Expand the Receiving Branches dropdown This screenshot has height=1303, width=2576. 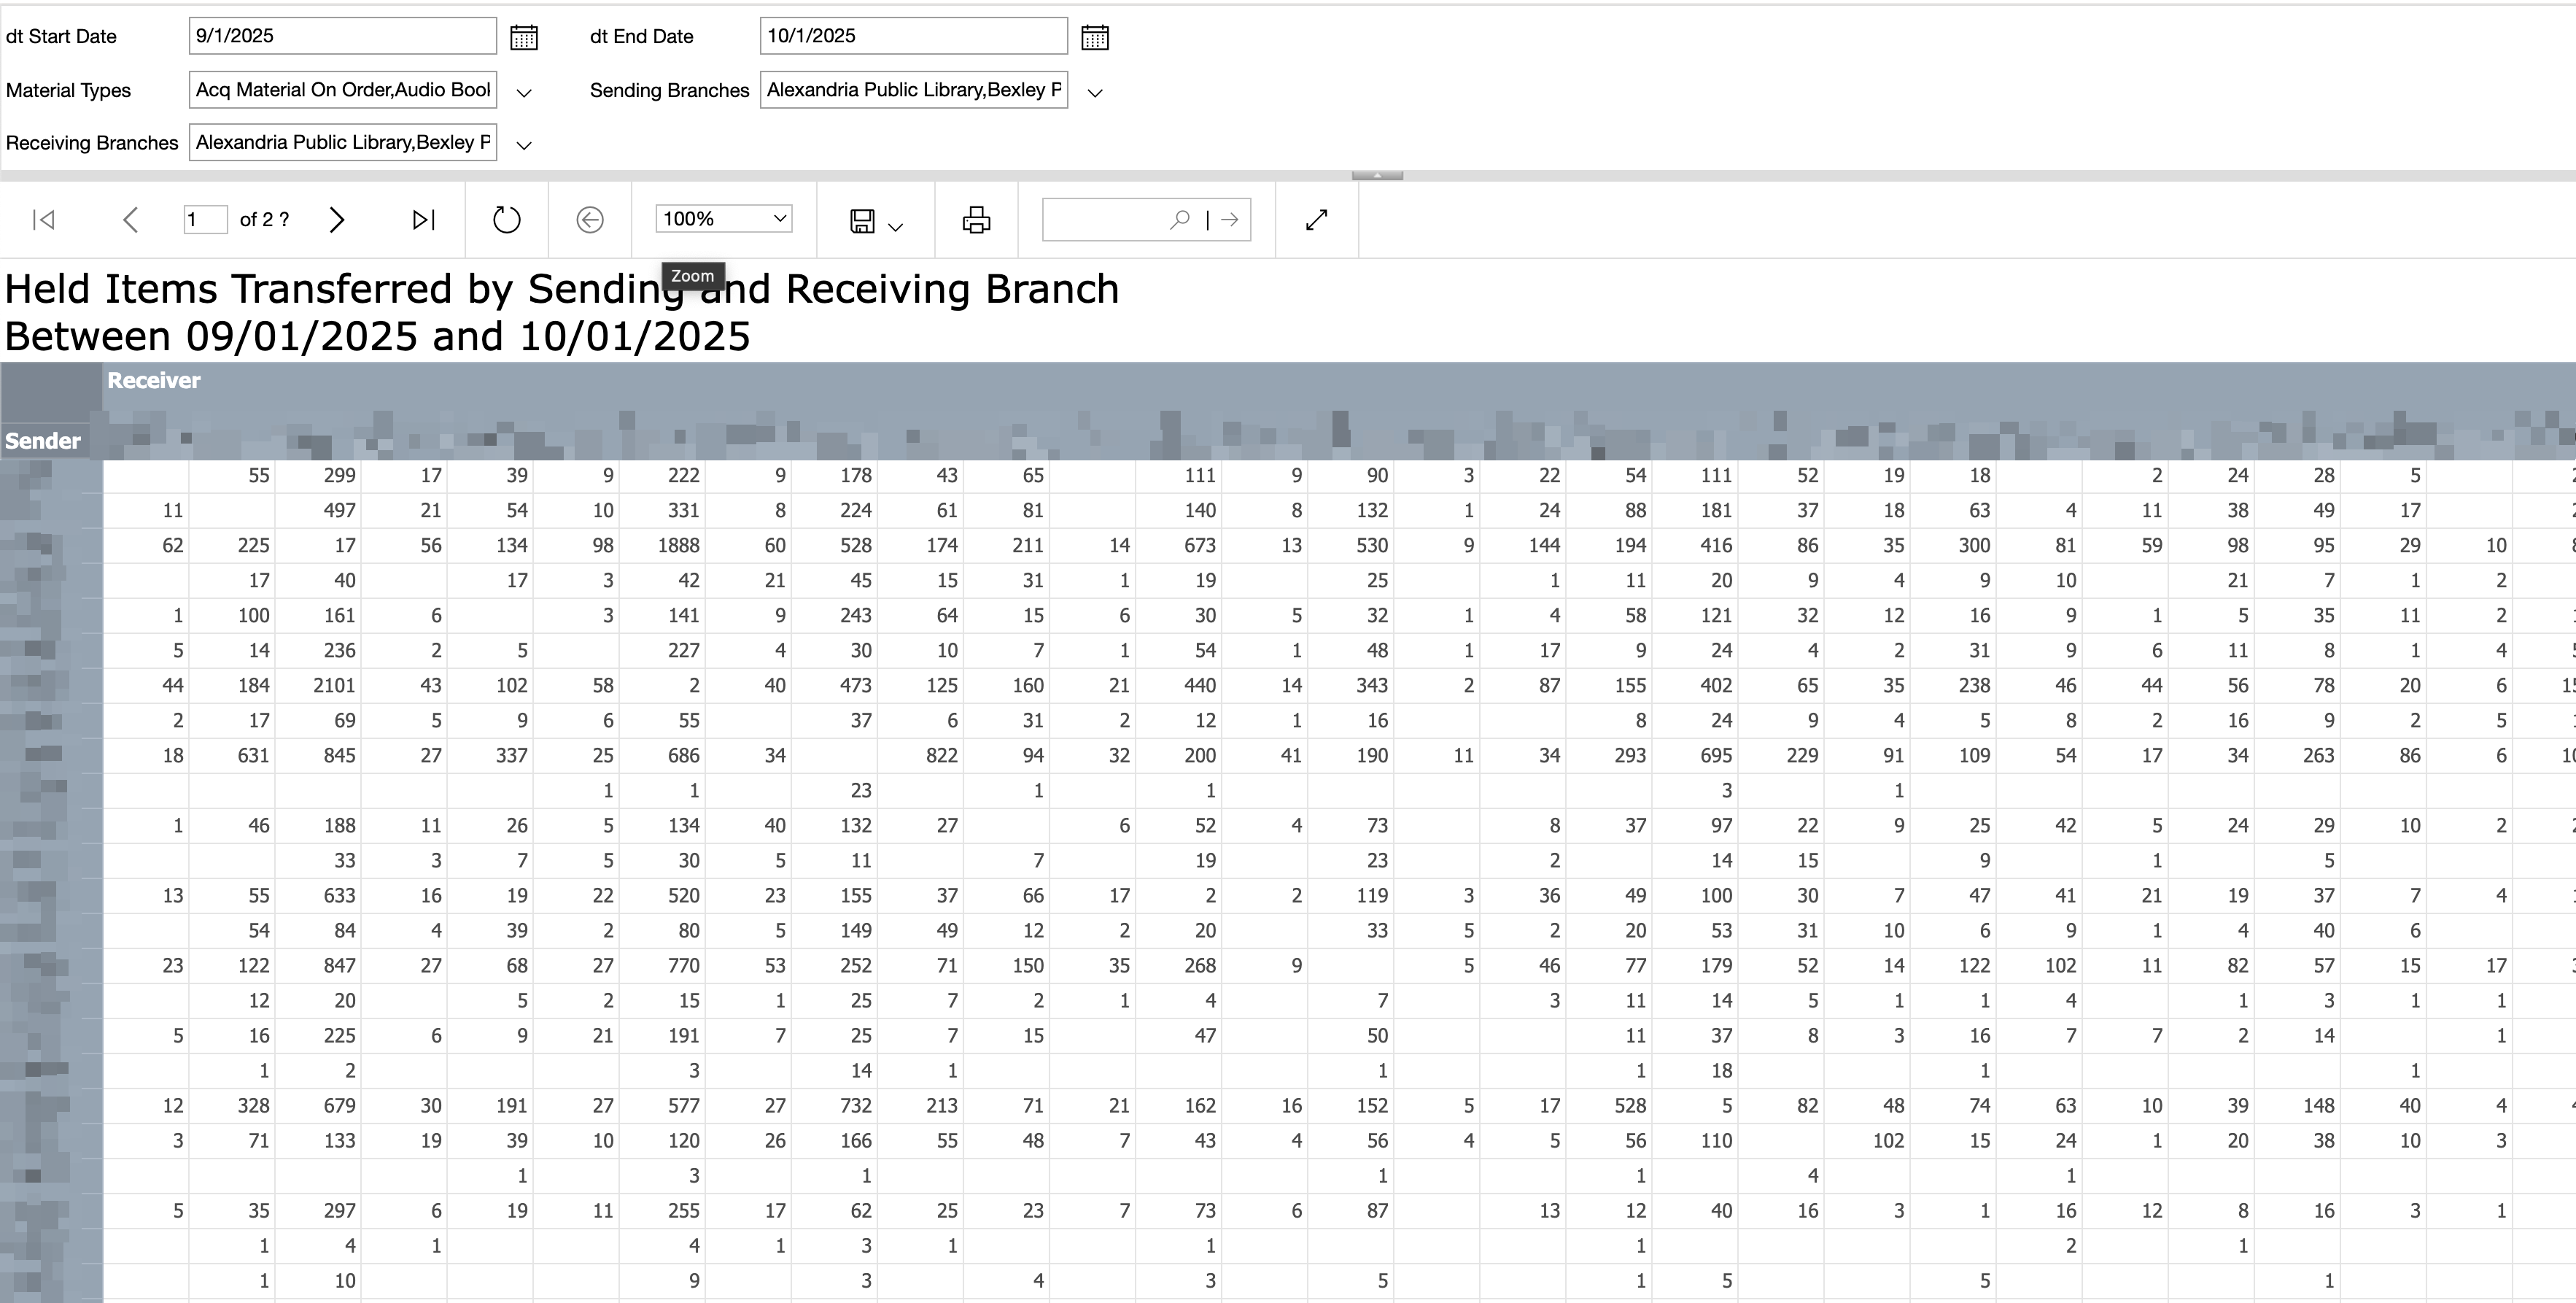click(x=523, y=145)
